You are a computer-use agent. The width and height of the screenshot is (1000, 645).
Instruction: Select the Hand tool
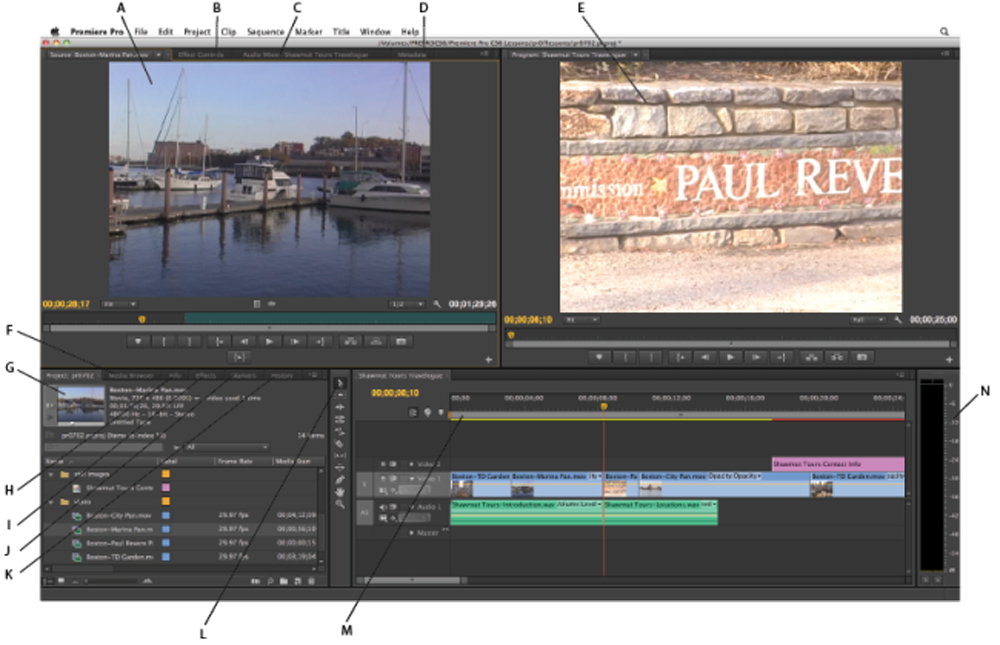coord(340,492)
